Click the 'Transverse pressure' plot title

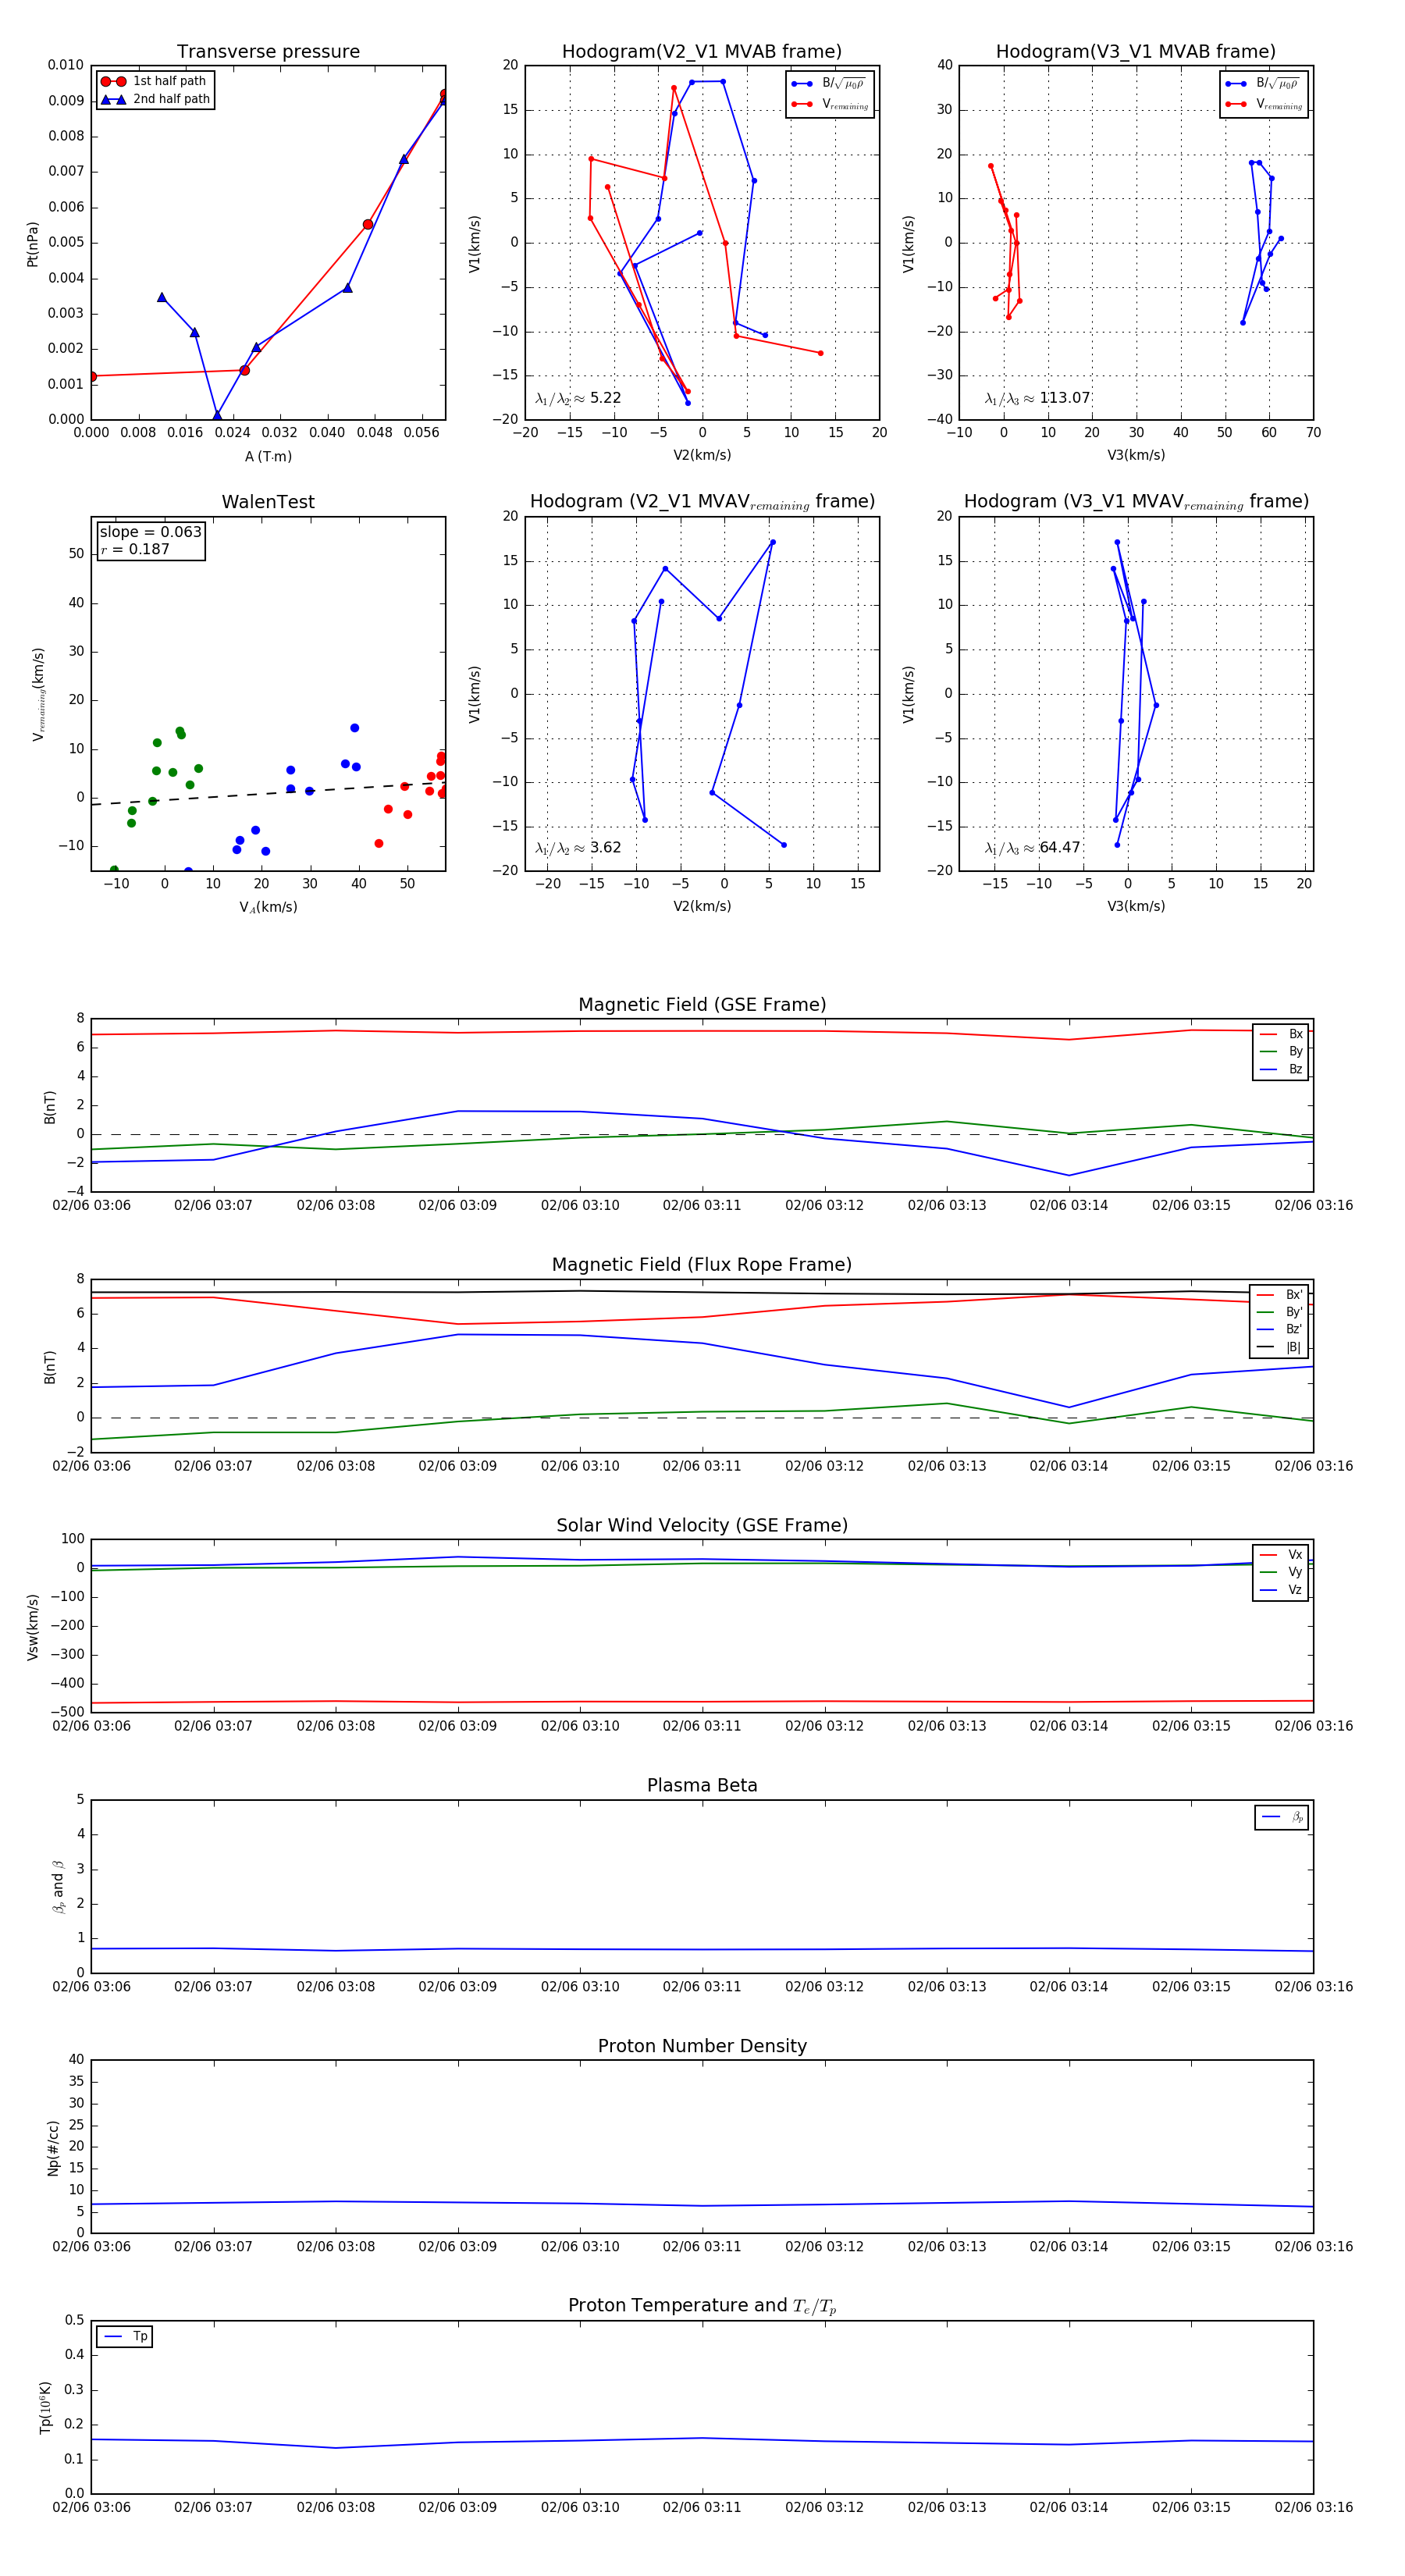(268, 51)
